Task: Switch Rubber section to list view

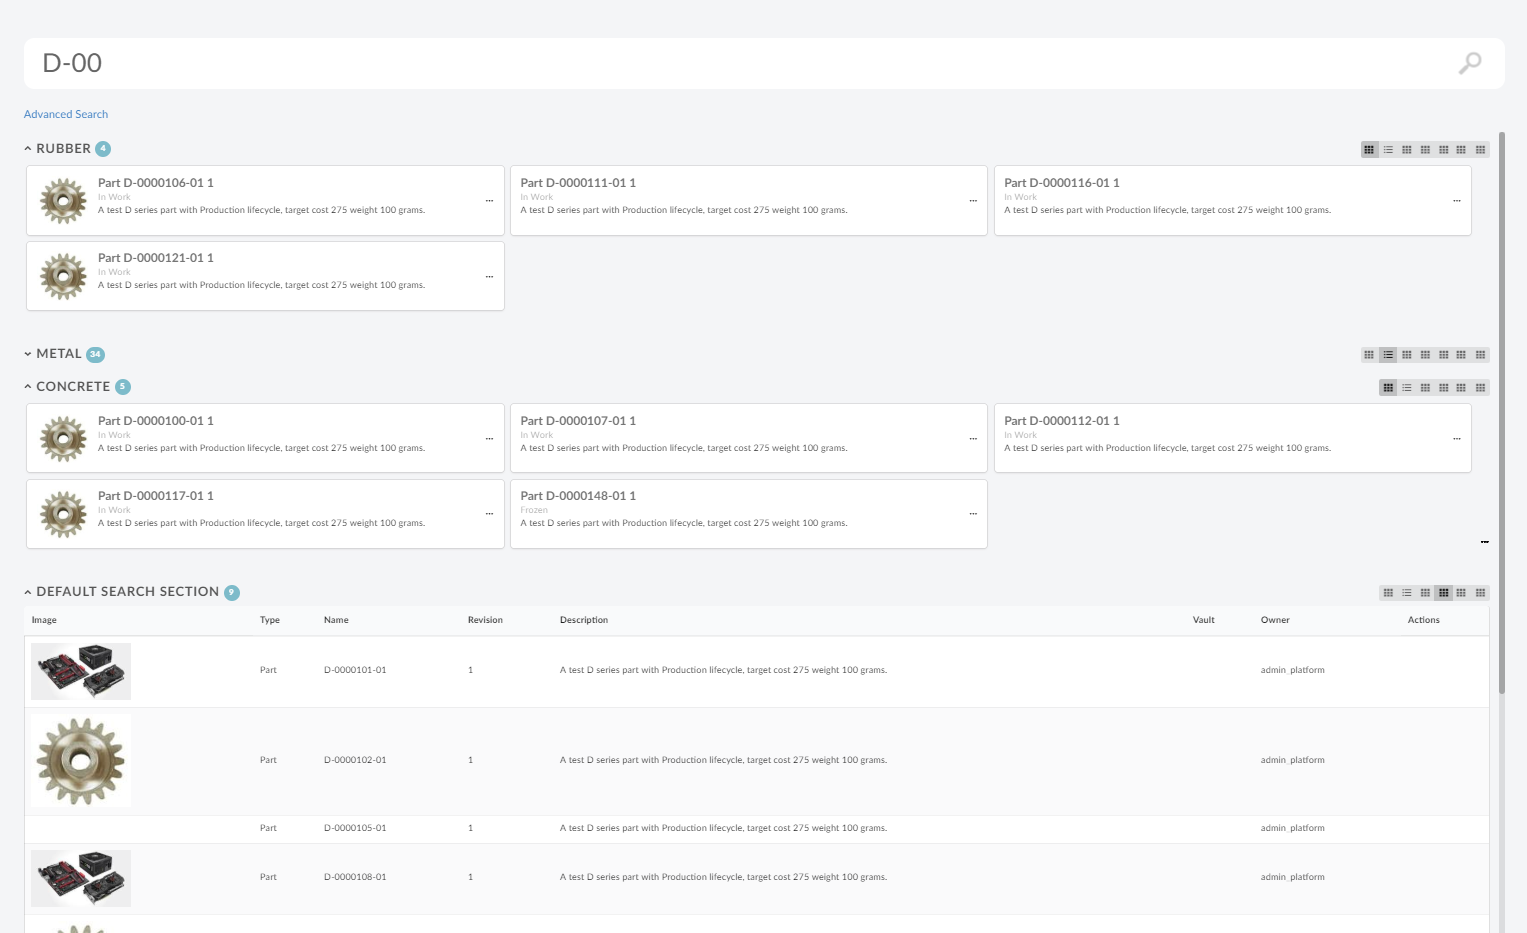Action: click(1388, 150)
